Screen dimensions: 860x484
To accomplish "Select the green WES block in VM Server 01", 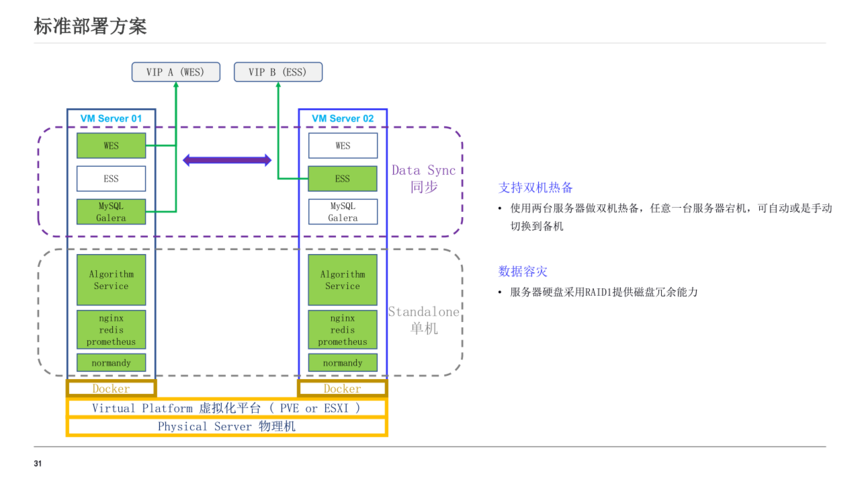I will pyautogui.click(x=111, y=146).
